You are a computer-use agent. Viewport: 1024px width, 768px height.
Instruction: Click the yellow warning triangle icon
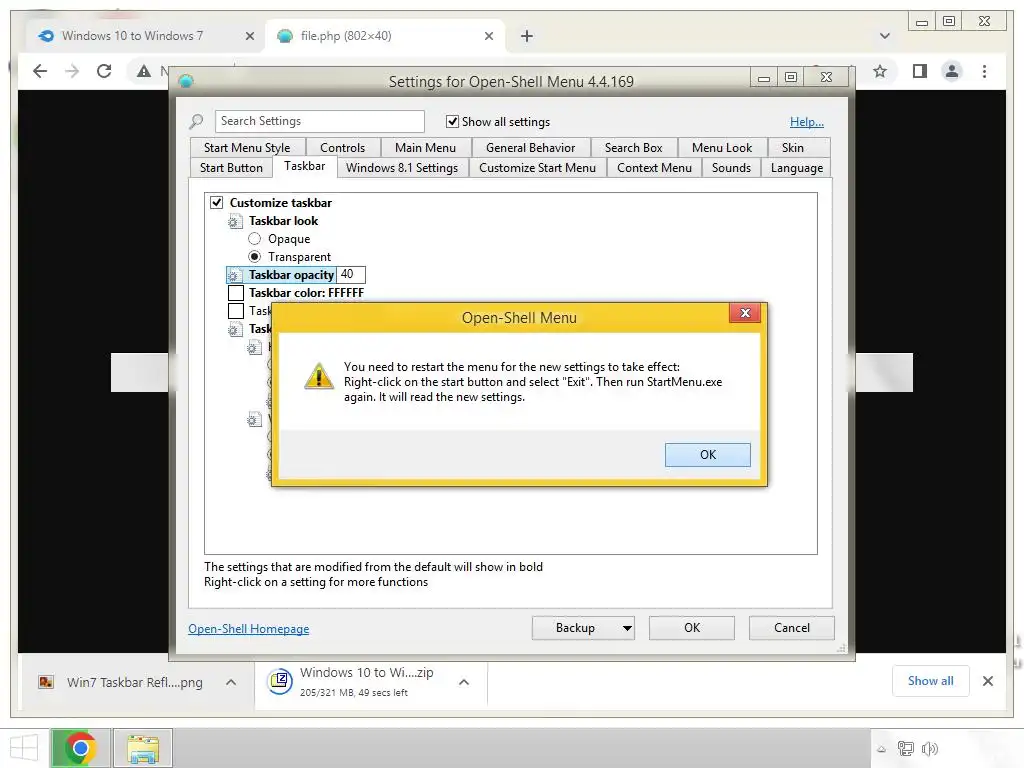click(319, 376)
